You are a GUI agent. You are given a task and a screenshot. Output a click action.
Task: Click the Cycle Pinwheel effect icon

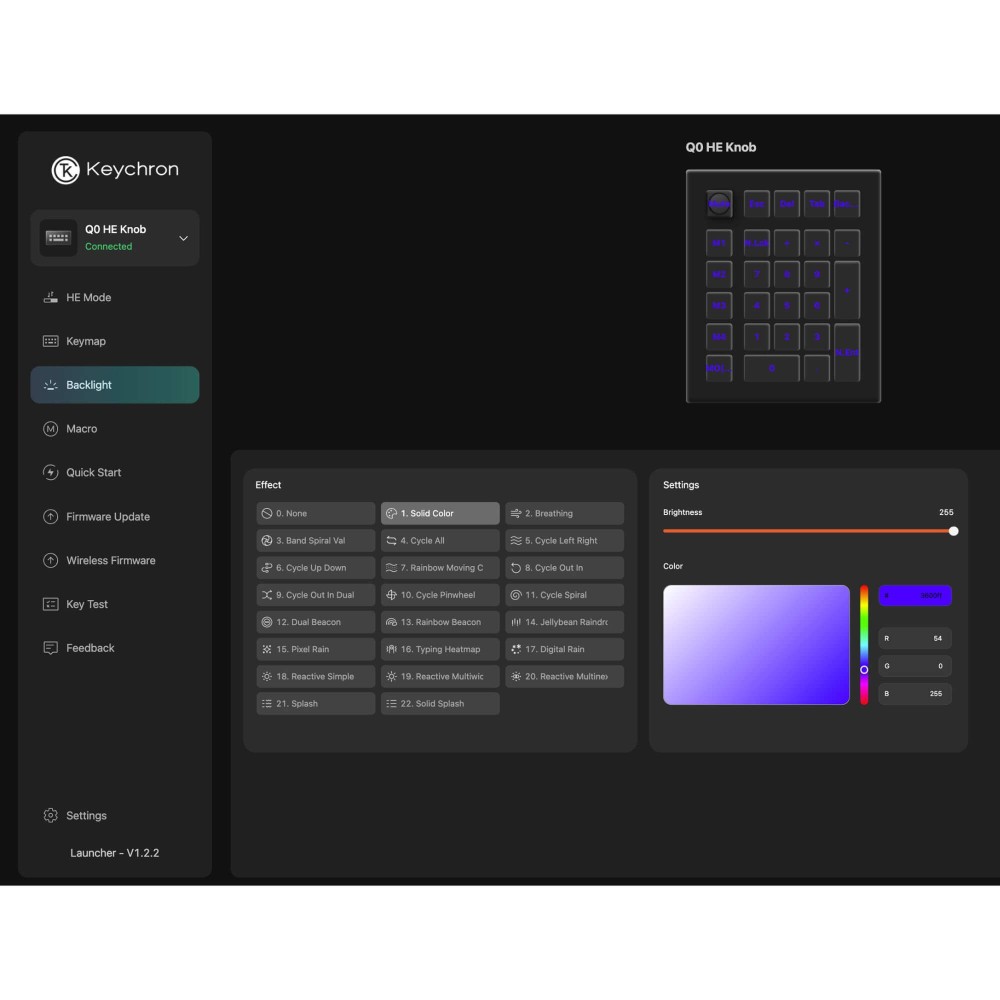pos(392,595)
